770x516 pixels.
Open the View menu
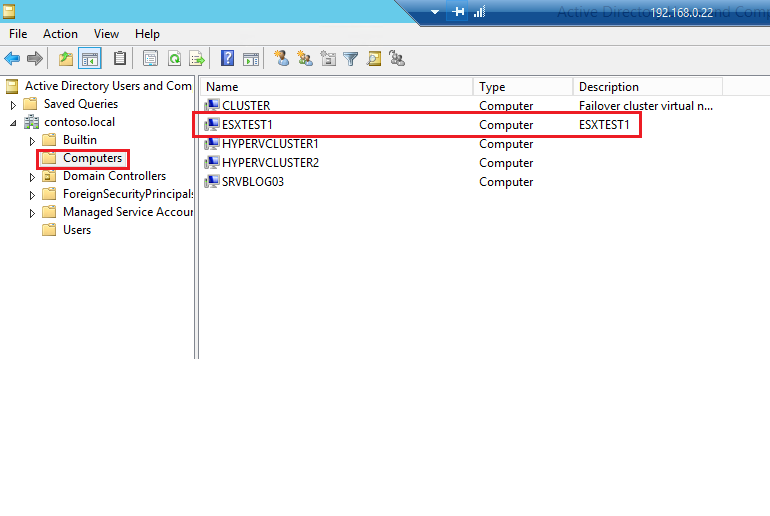(x=106, y=34)
